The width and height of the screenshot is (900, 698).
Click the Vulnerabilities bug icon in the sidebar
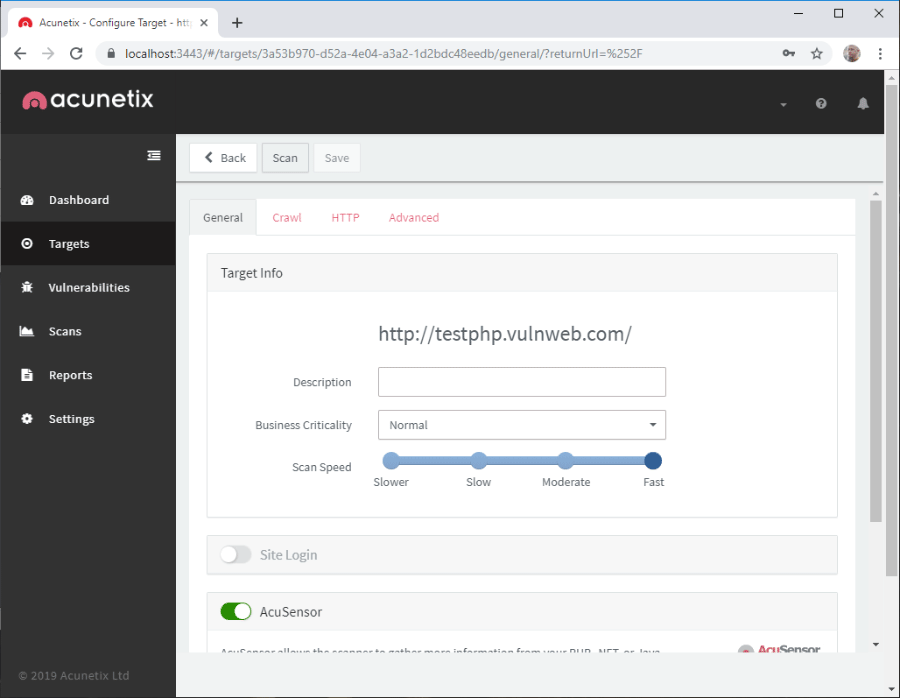pos(27,288)
